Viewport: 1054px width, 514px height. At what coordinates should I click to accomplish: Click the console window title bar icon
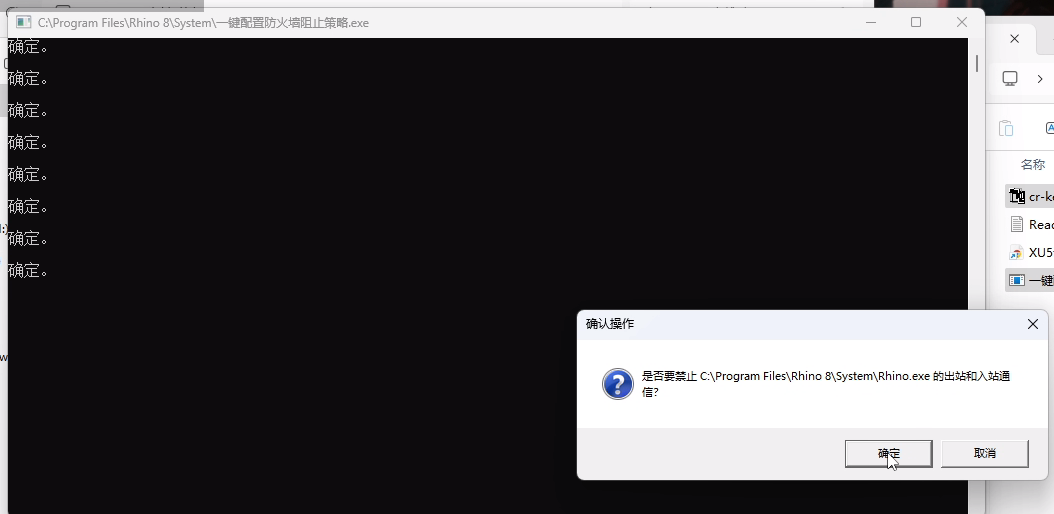click(x=24, y=22)
